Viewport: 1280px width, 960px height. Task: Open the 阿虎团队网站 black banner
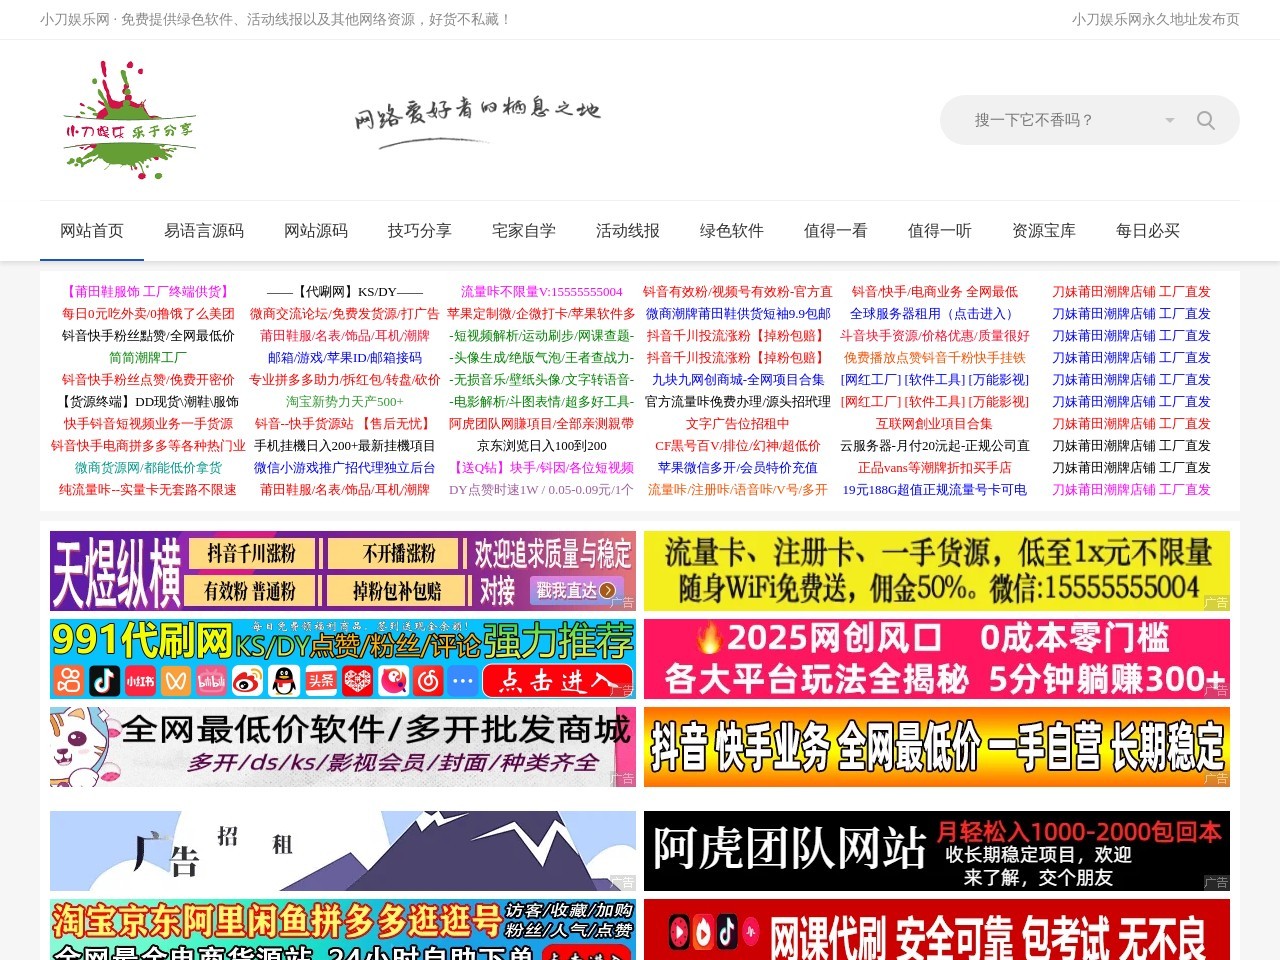[x=937, y=851]
